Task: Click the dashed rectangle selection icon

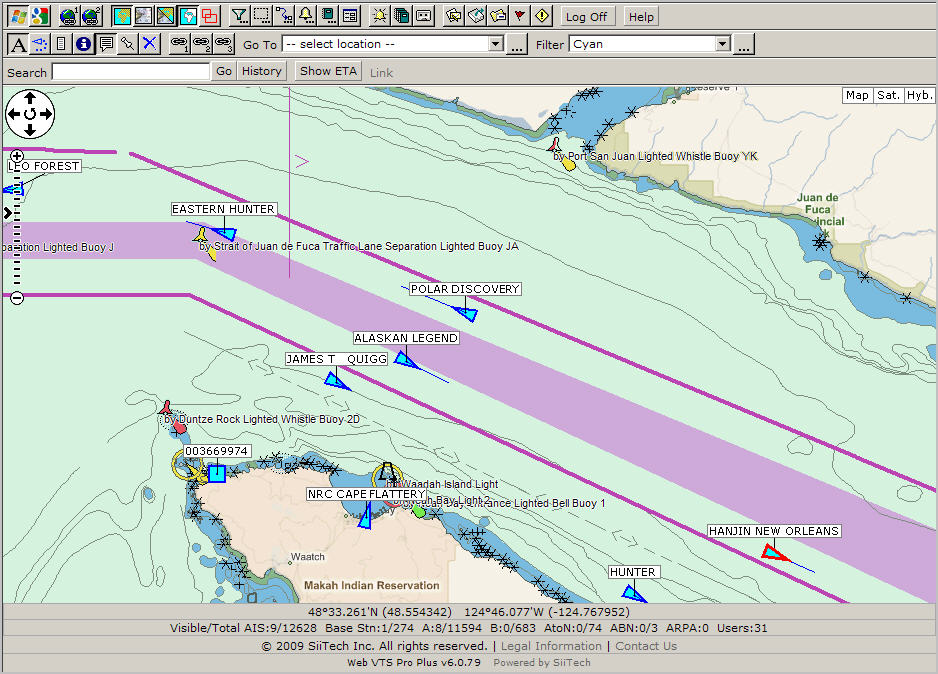Action: (261, 16)
